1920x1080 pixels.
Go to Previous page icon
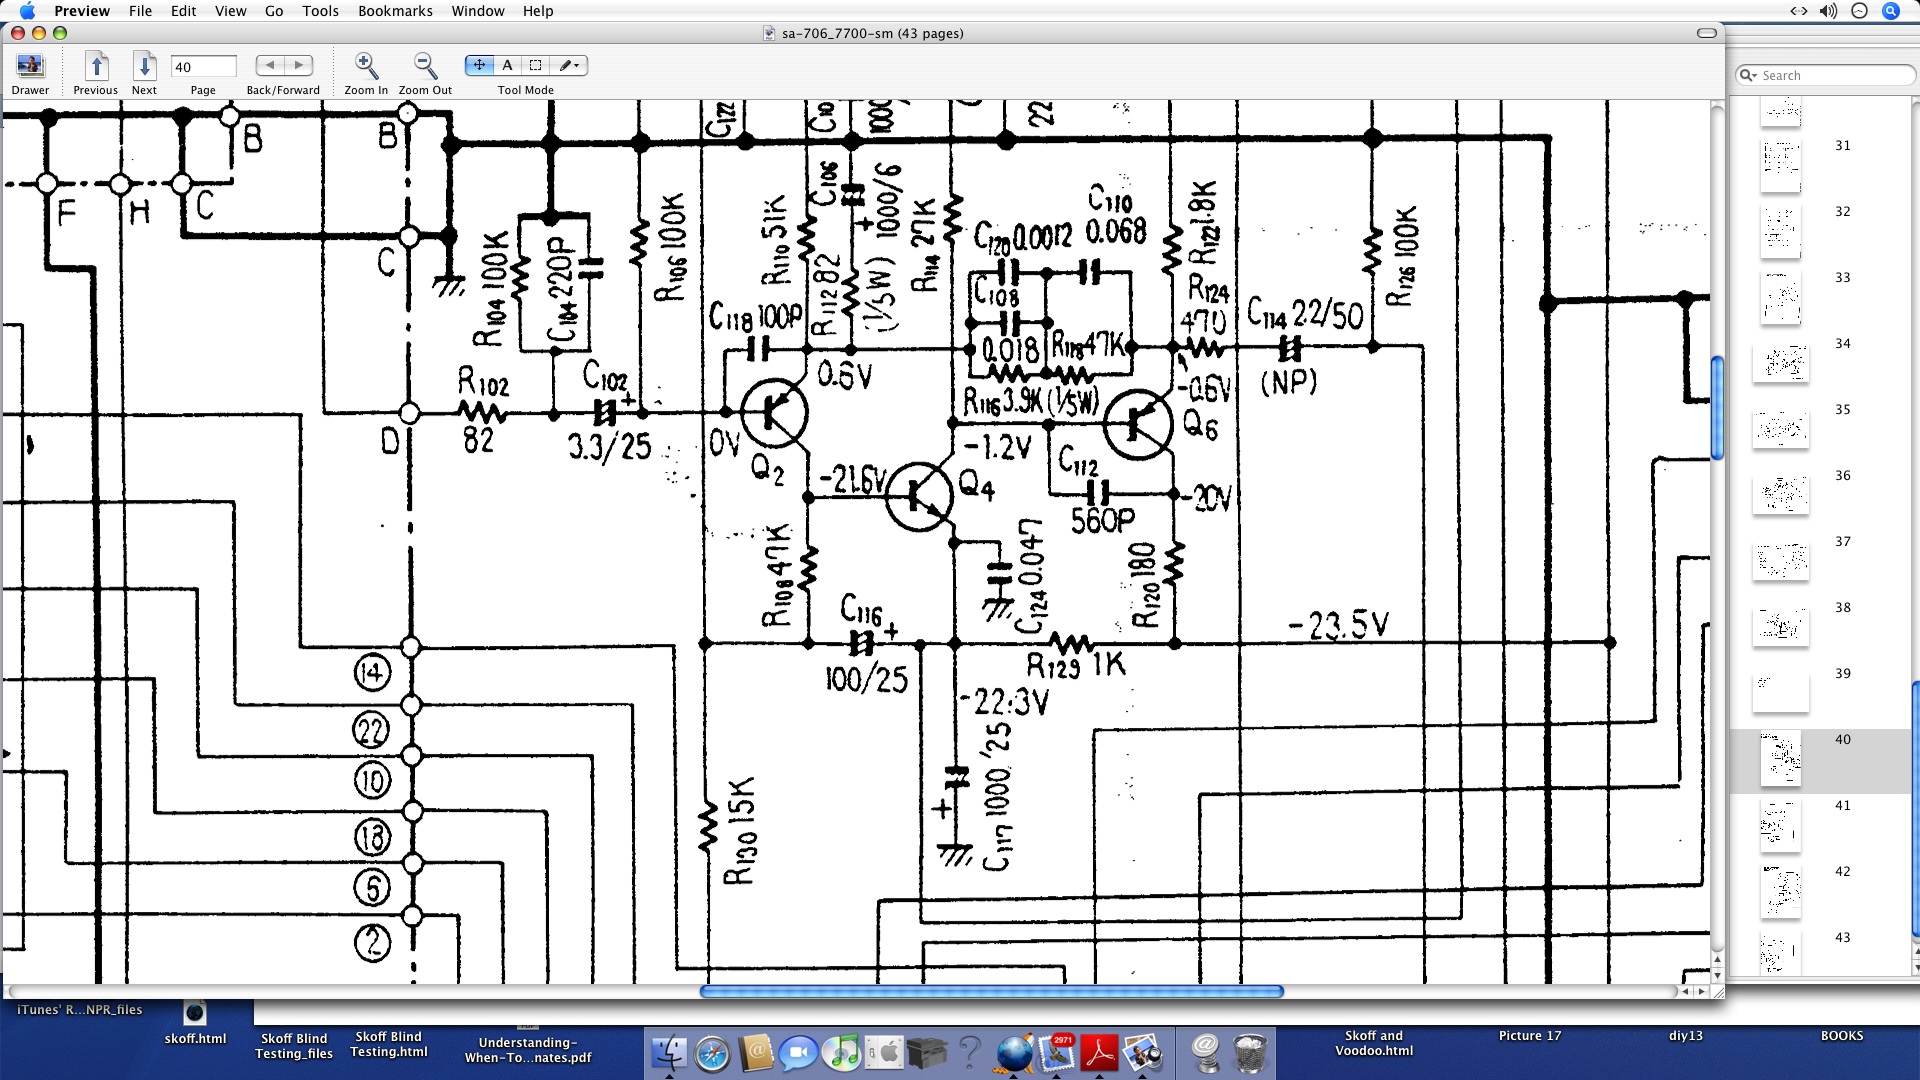[x=96, y=66]
